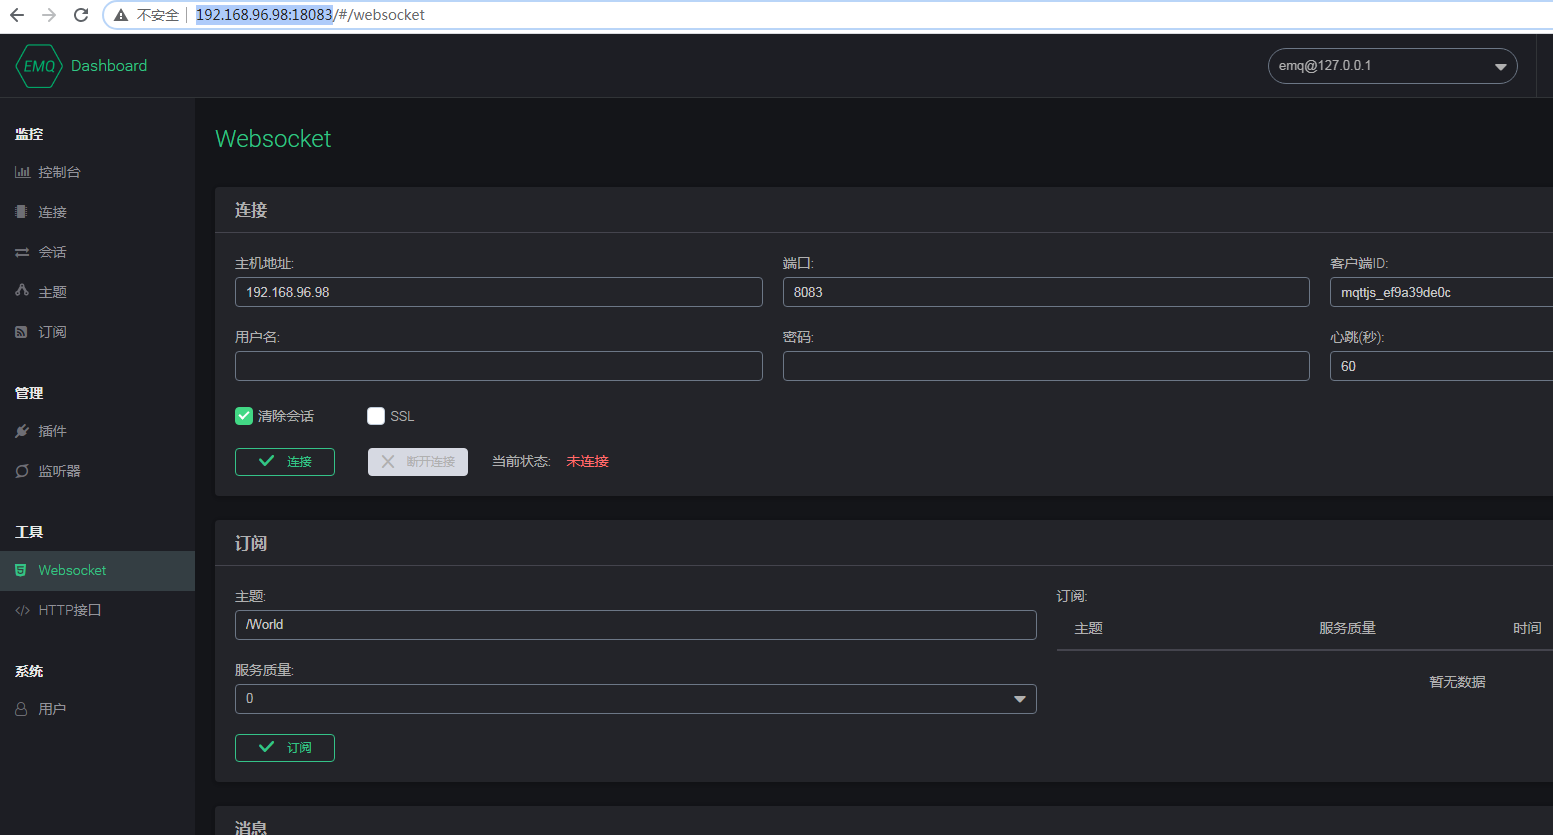The image size is (1553, 835).
Task: Click the 会话 sidebar icon
Action: (23, 251)
